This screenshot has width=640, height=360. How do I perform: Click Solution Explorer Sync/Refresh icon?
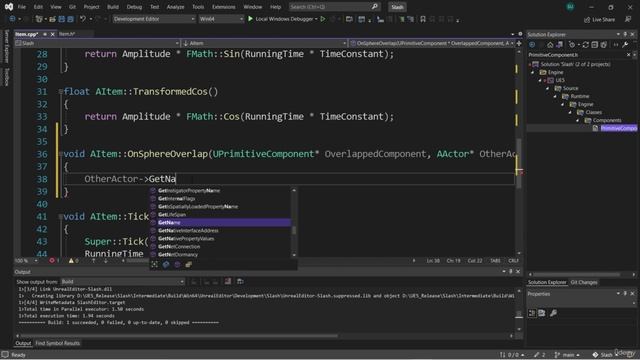(586, 44)
